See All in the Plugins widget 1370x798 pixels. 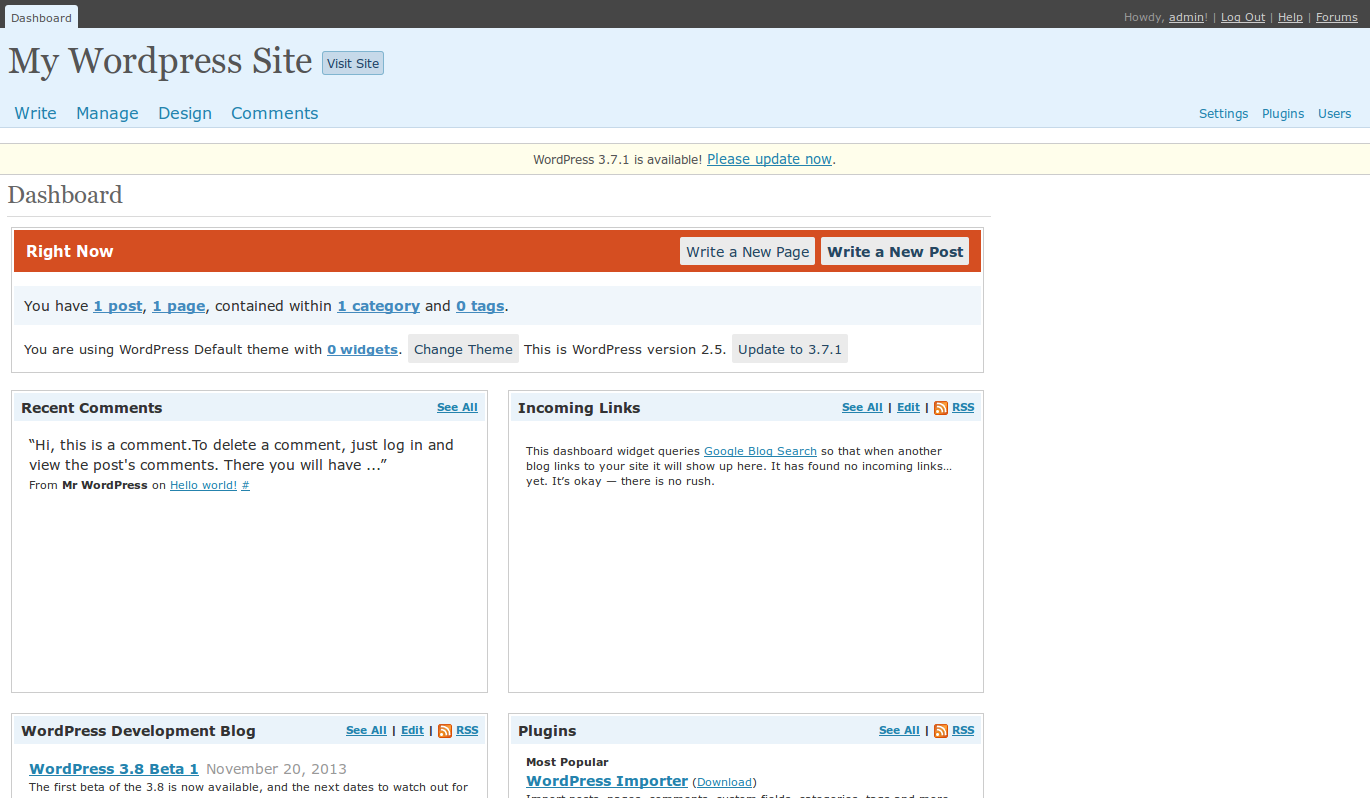899,730
